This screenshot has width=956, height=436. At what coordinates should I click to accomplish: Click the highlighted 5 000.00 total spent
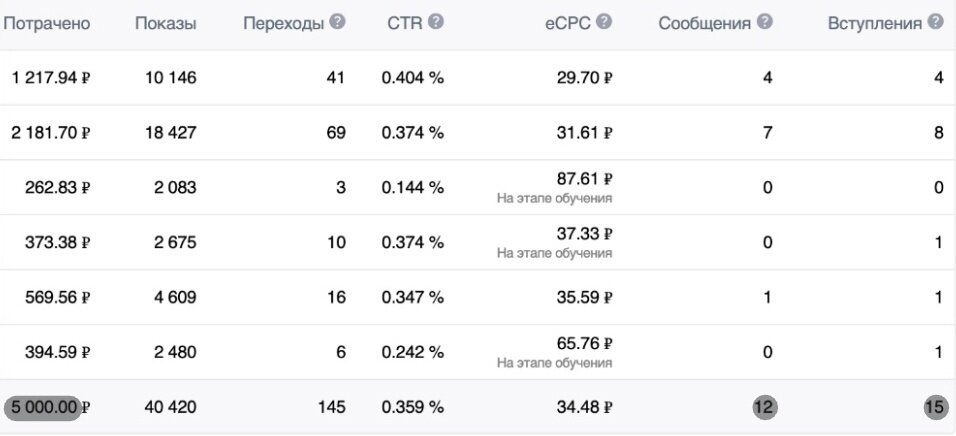(43, 407)
